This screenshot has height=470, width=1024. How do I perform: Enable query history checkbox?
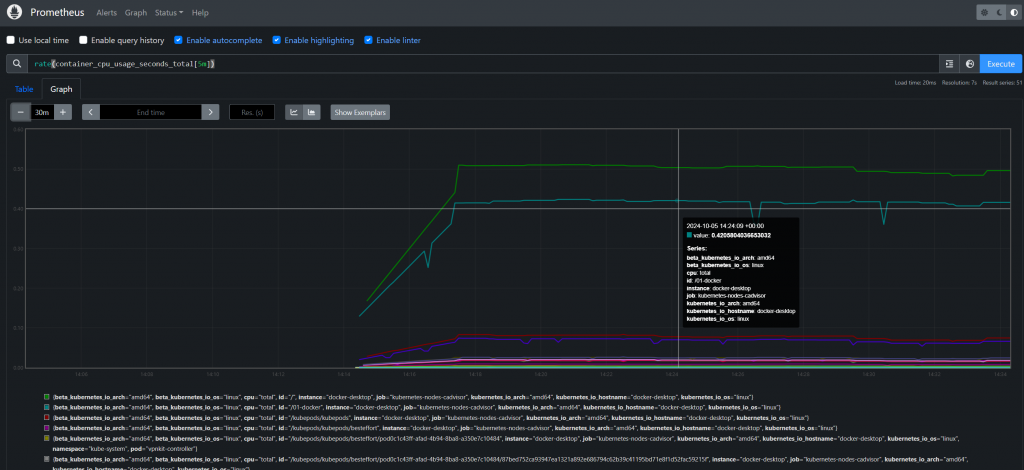click(83, 40)
